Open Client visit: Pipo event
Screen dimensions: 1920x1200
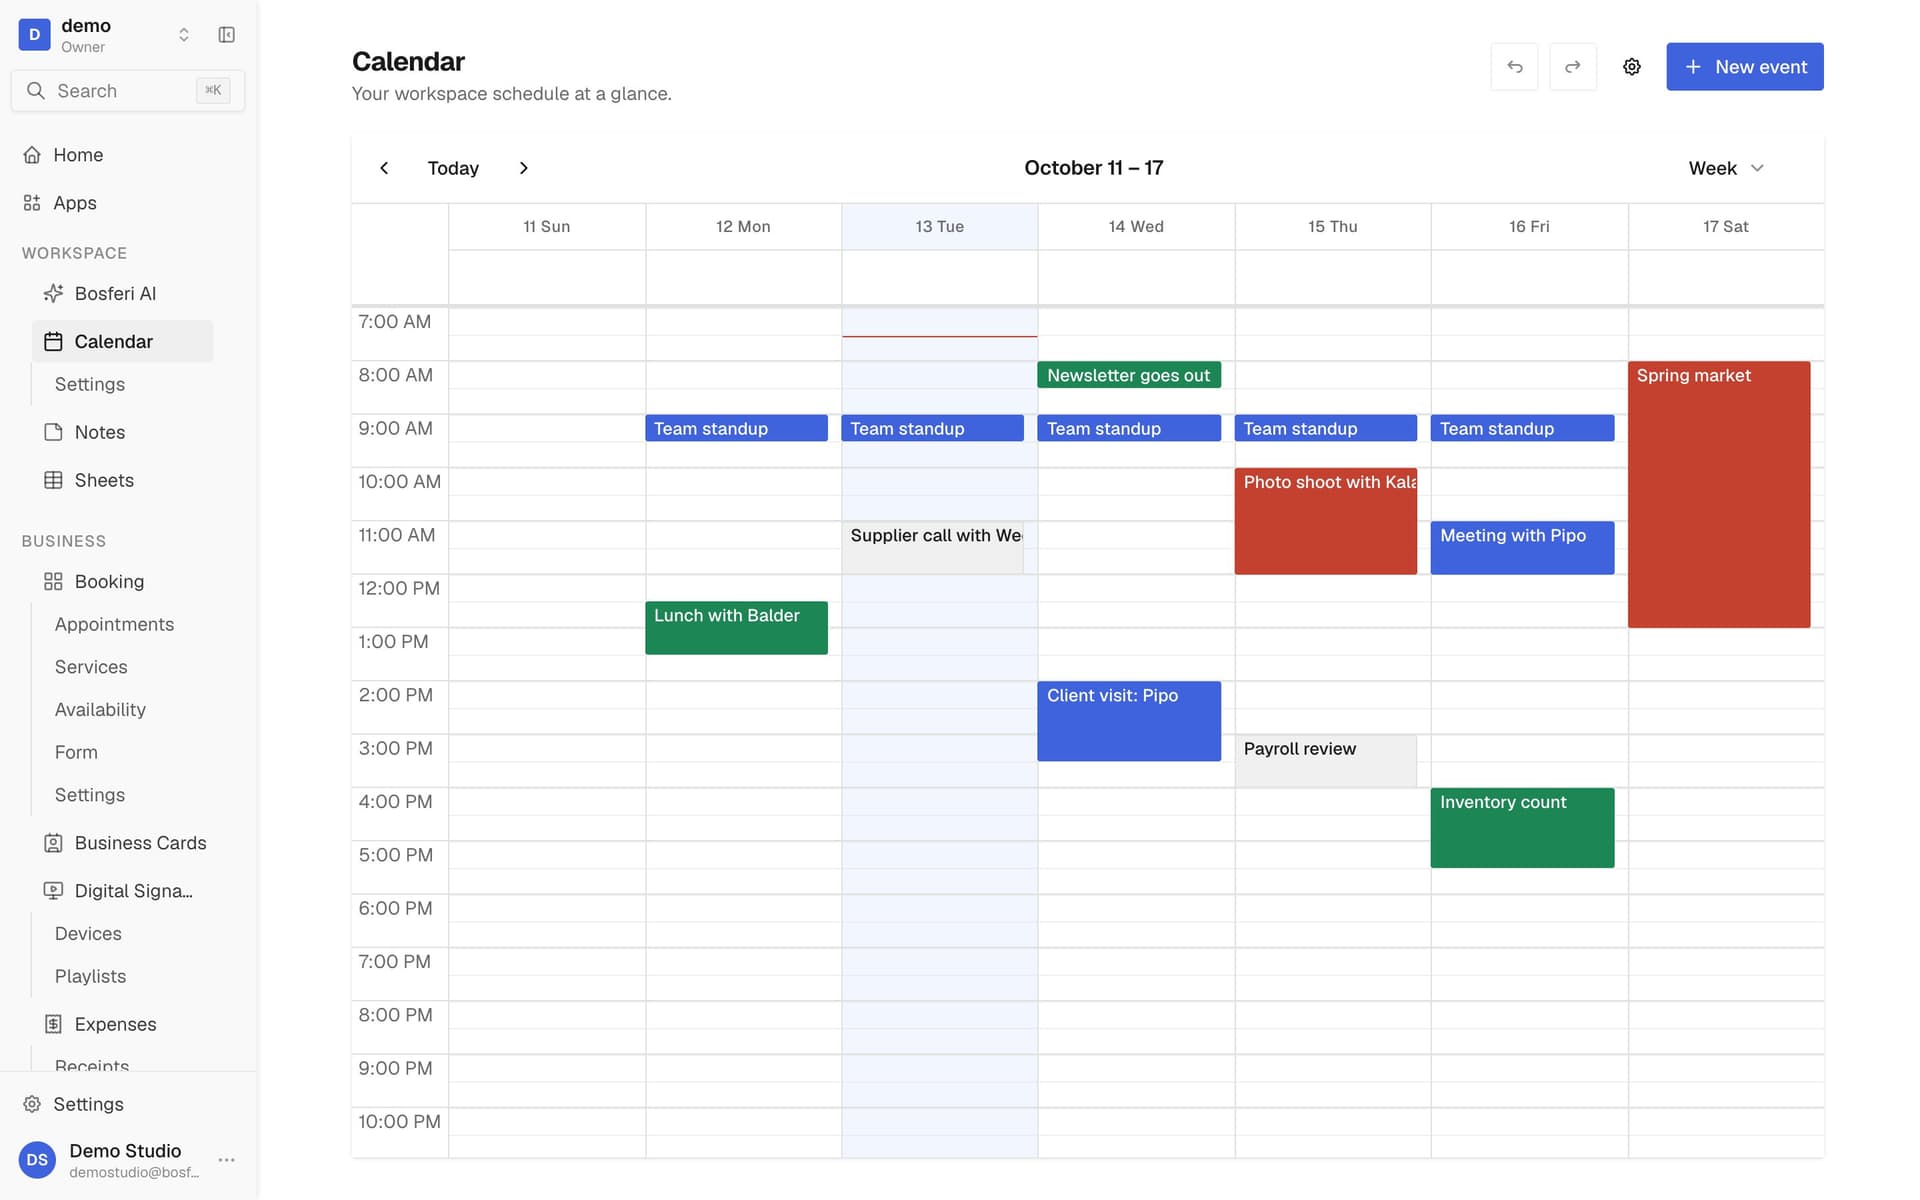tap(1129, 721)
